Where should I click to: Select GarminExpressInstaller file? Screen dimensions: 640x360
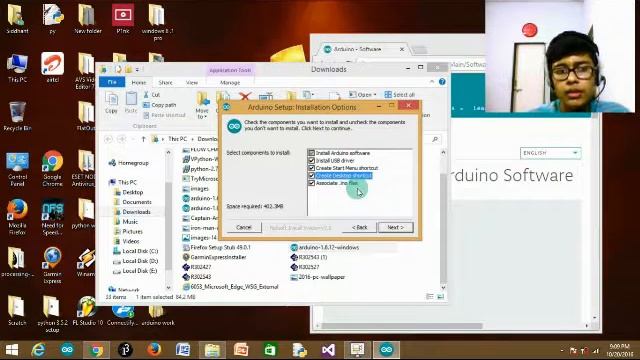pos(214,257)
